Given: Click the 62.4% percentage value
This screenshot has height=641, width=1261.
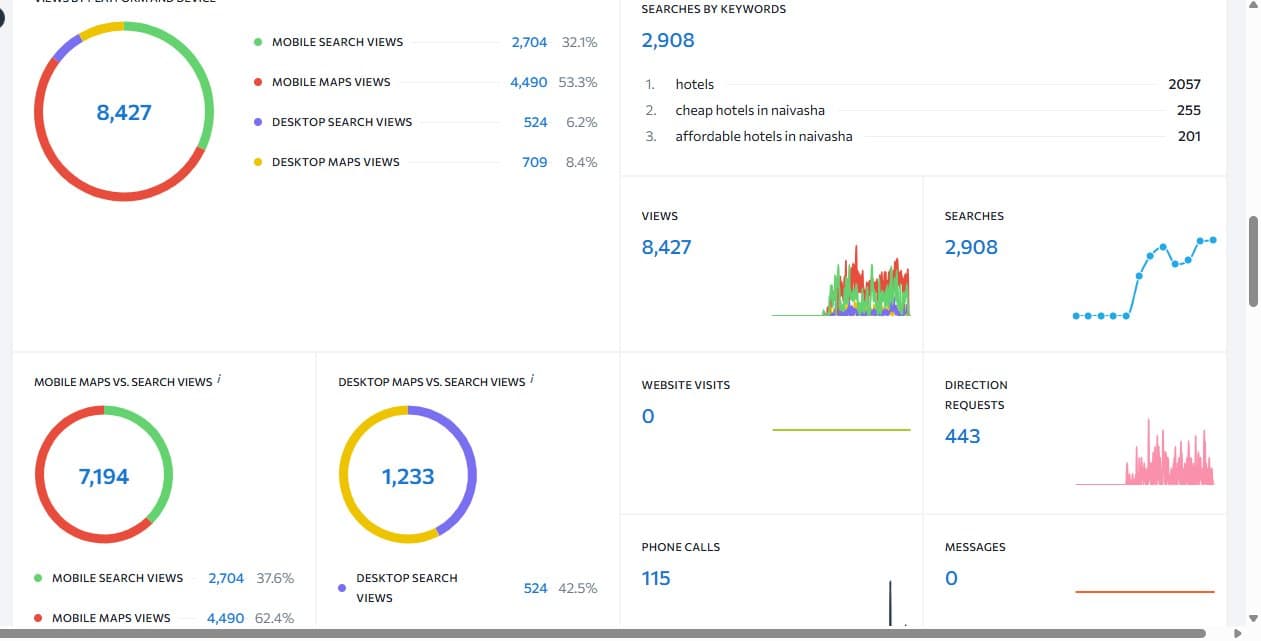Looking at the screenshot, I should click(275, 618).
